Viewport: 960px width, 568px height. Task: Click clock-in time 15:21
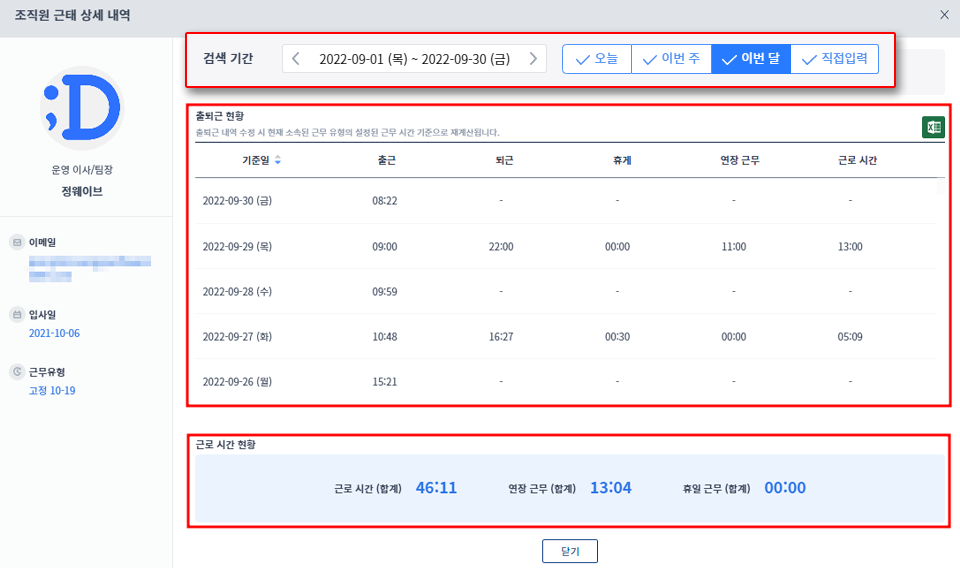point(384,382)
